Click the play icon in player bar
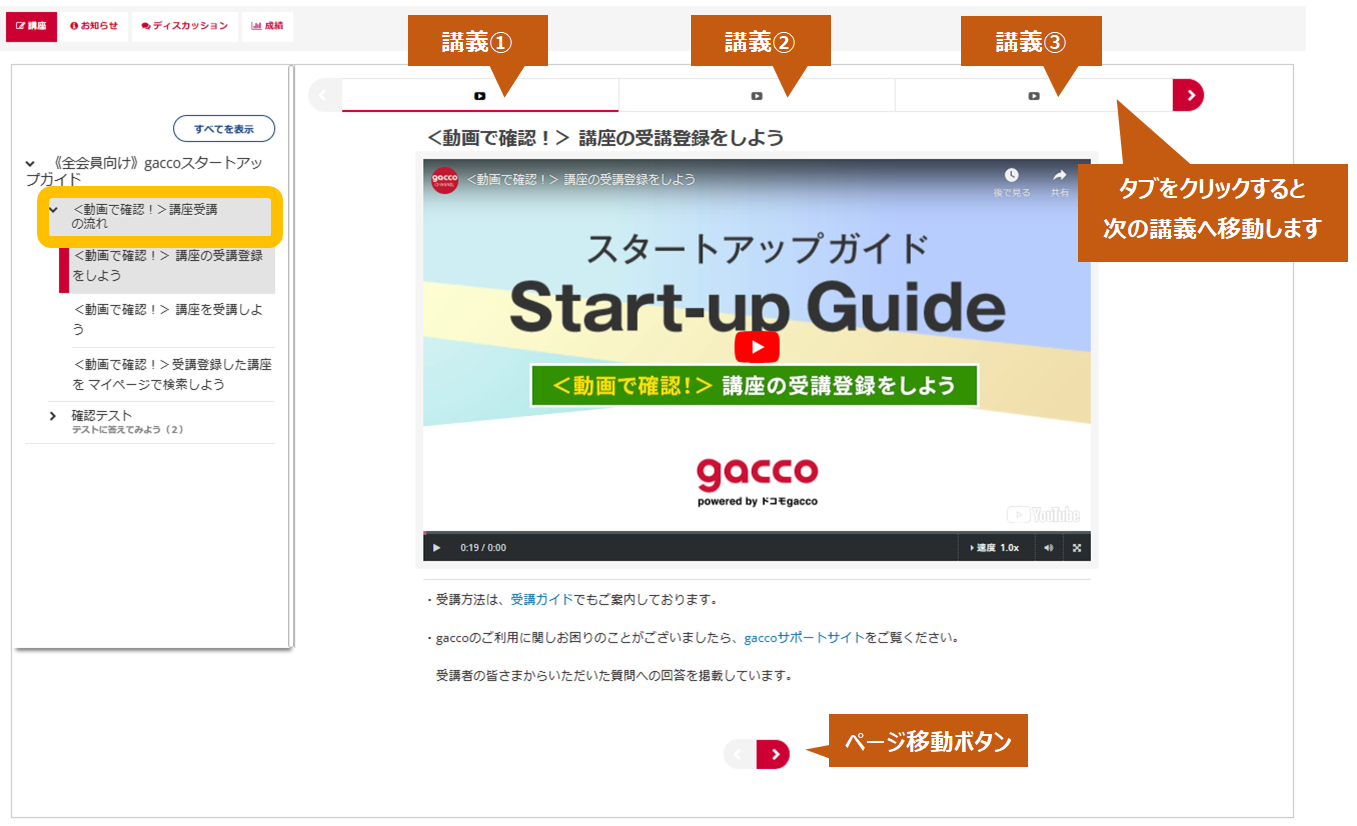 436,548
